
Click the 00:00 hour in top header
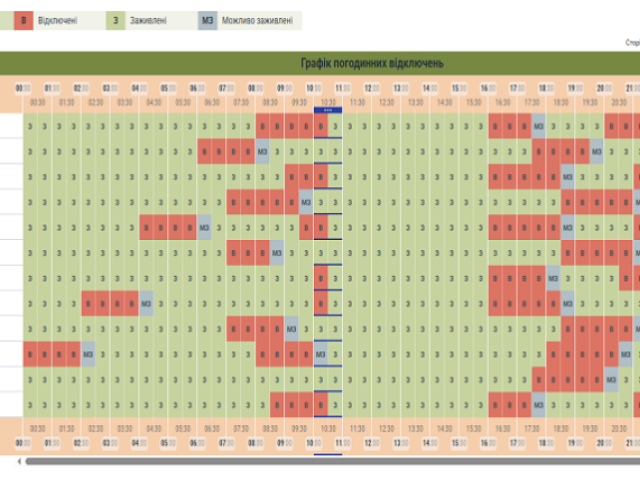coord(23,88)
